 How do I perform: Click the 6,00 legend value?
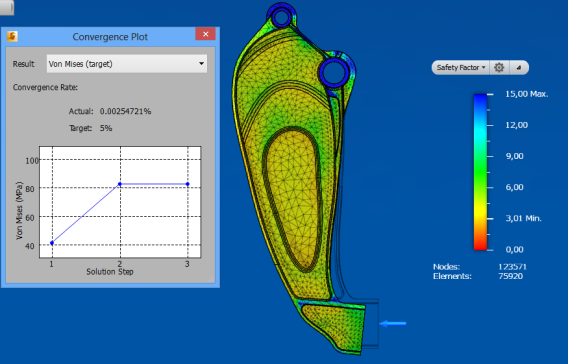(514, 187)
